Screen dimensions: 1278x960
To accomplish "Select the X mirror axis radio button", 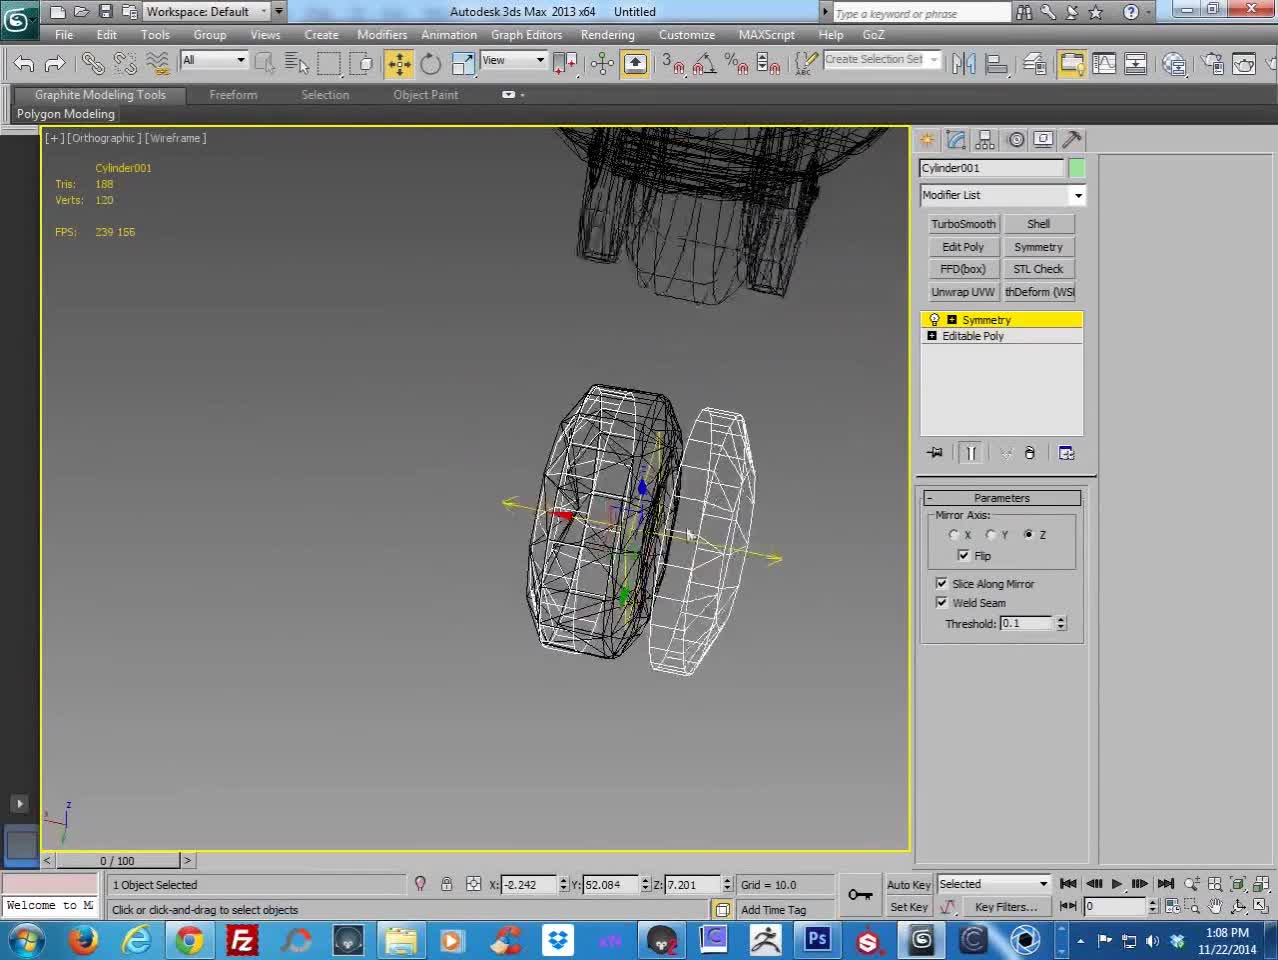I will pyautogui.click(x=954, y=535).
